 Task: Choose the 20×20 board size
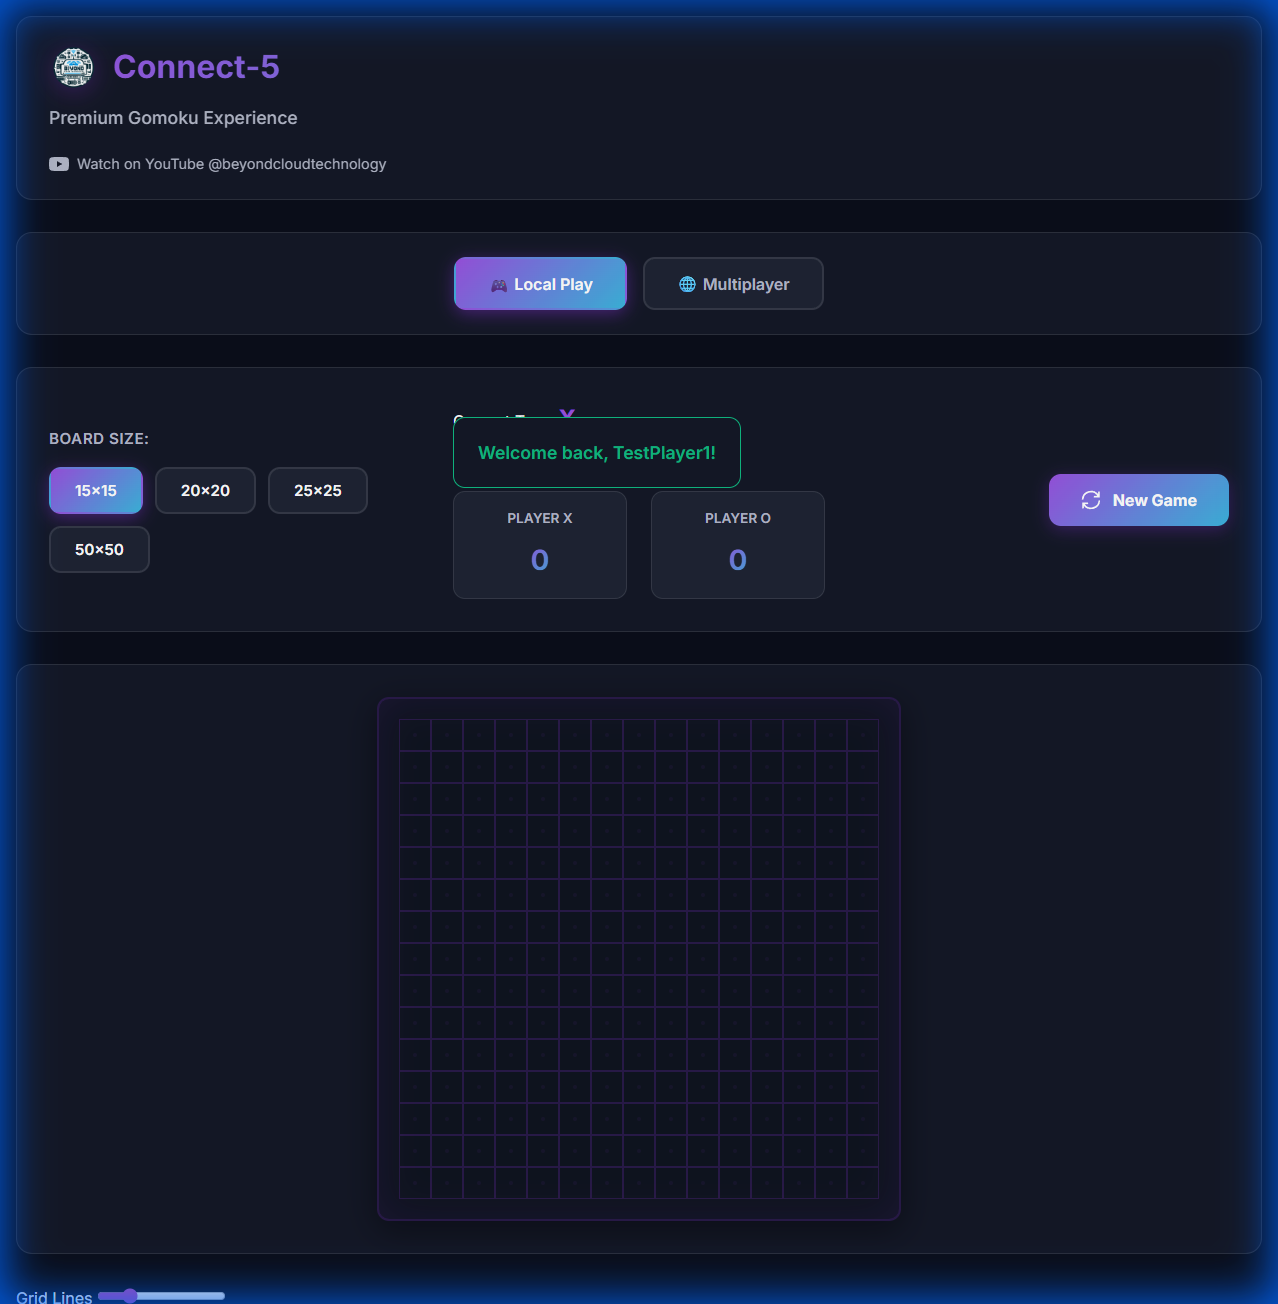point(205,490)
